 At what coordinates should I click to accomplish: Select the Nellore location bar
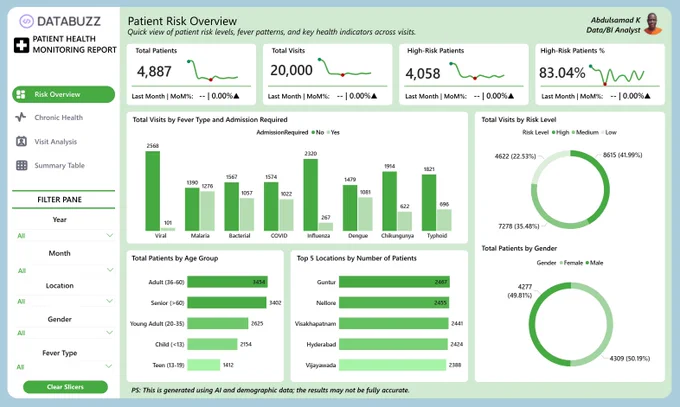click(394, 302)
